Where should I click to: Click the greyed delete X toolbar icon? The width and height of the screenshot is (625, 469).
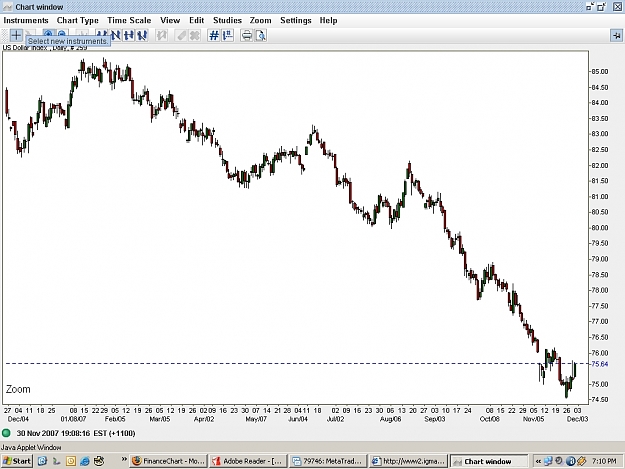pos(195,35)
